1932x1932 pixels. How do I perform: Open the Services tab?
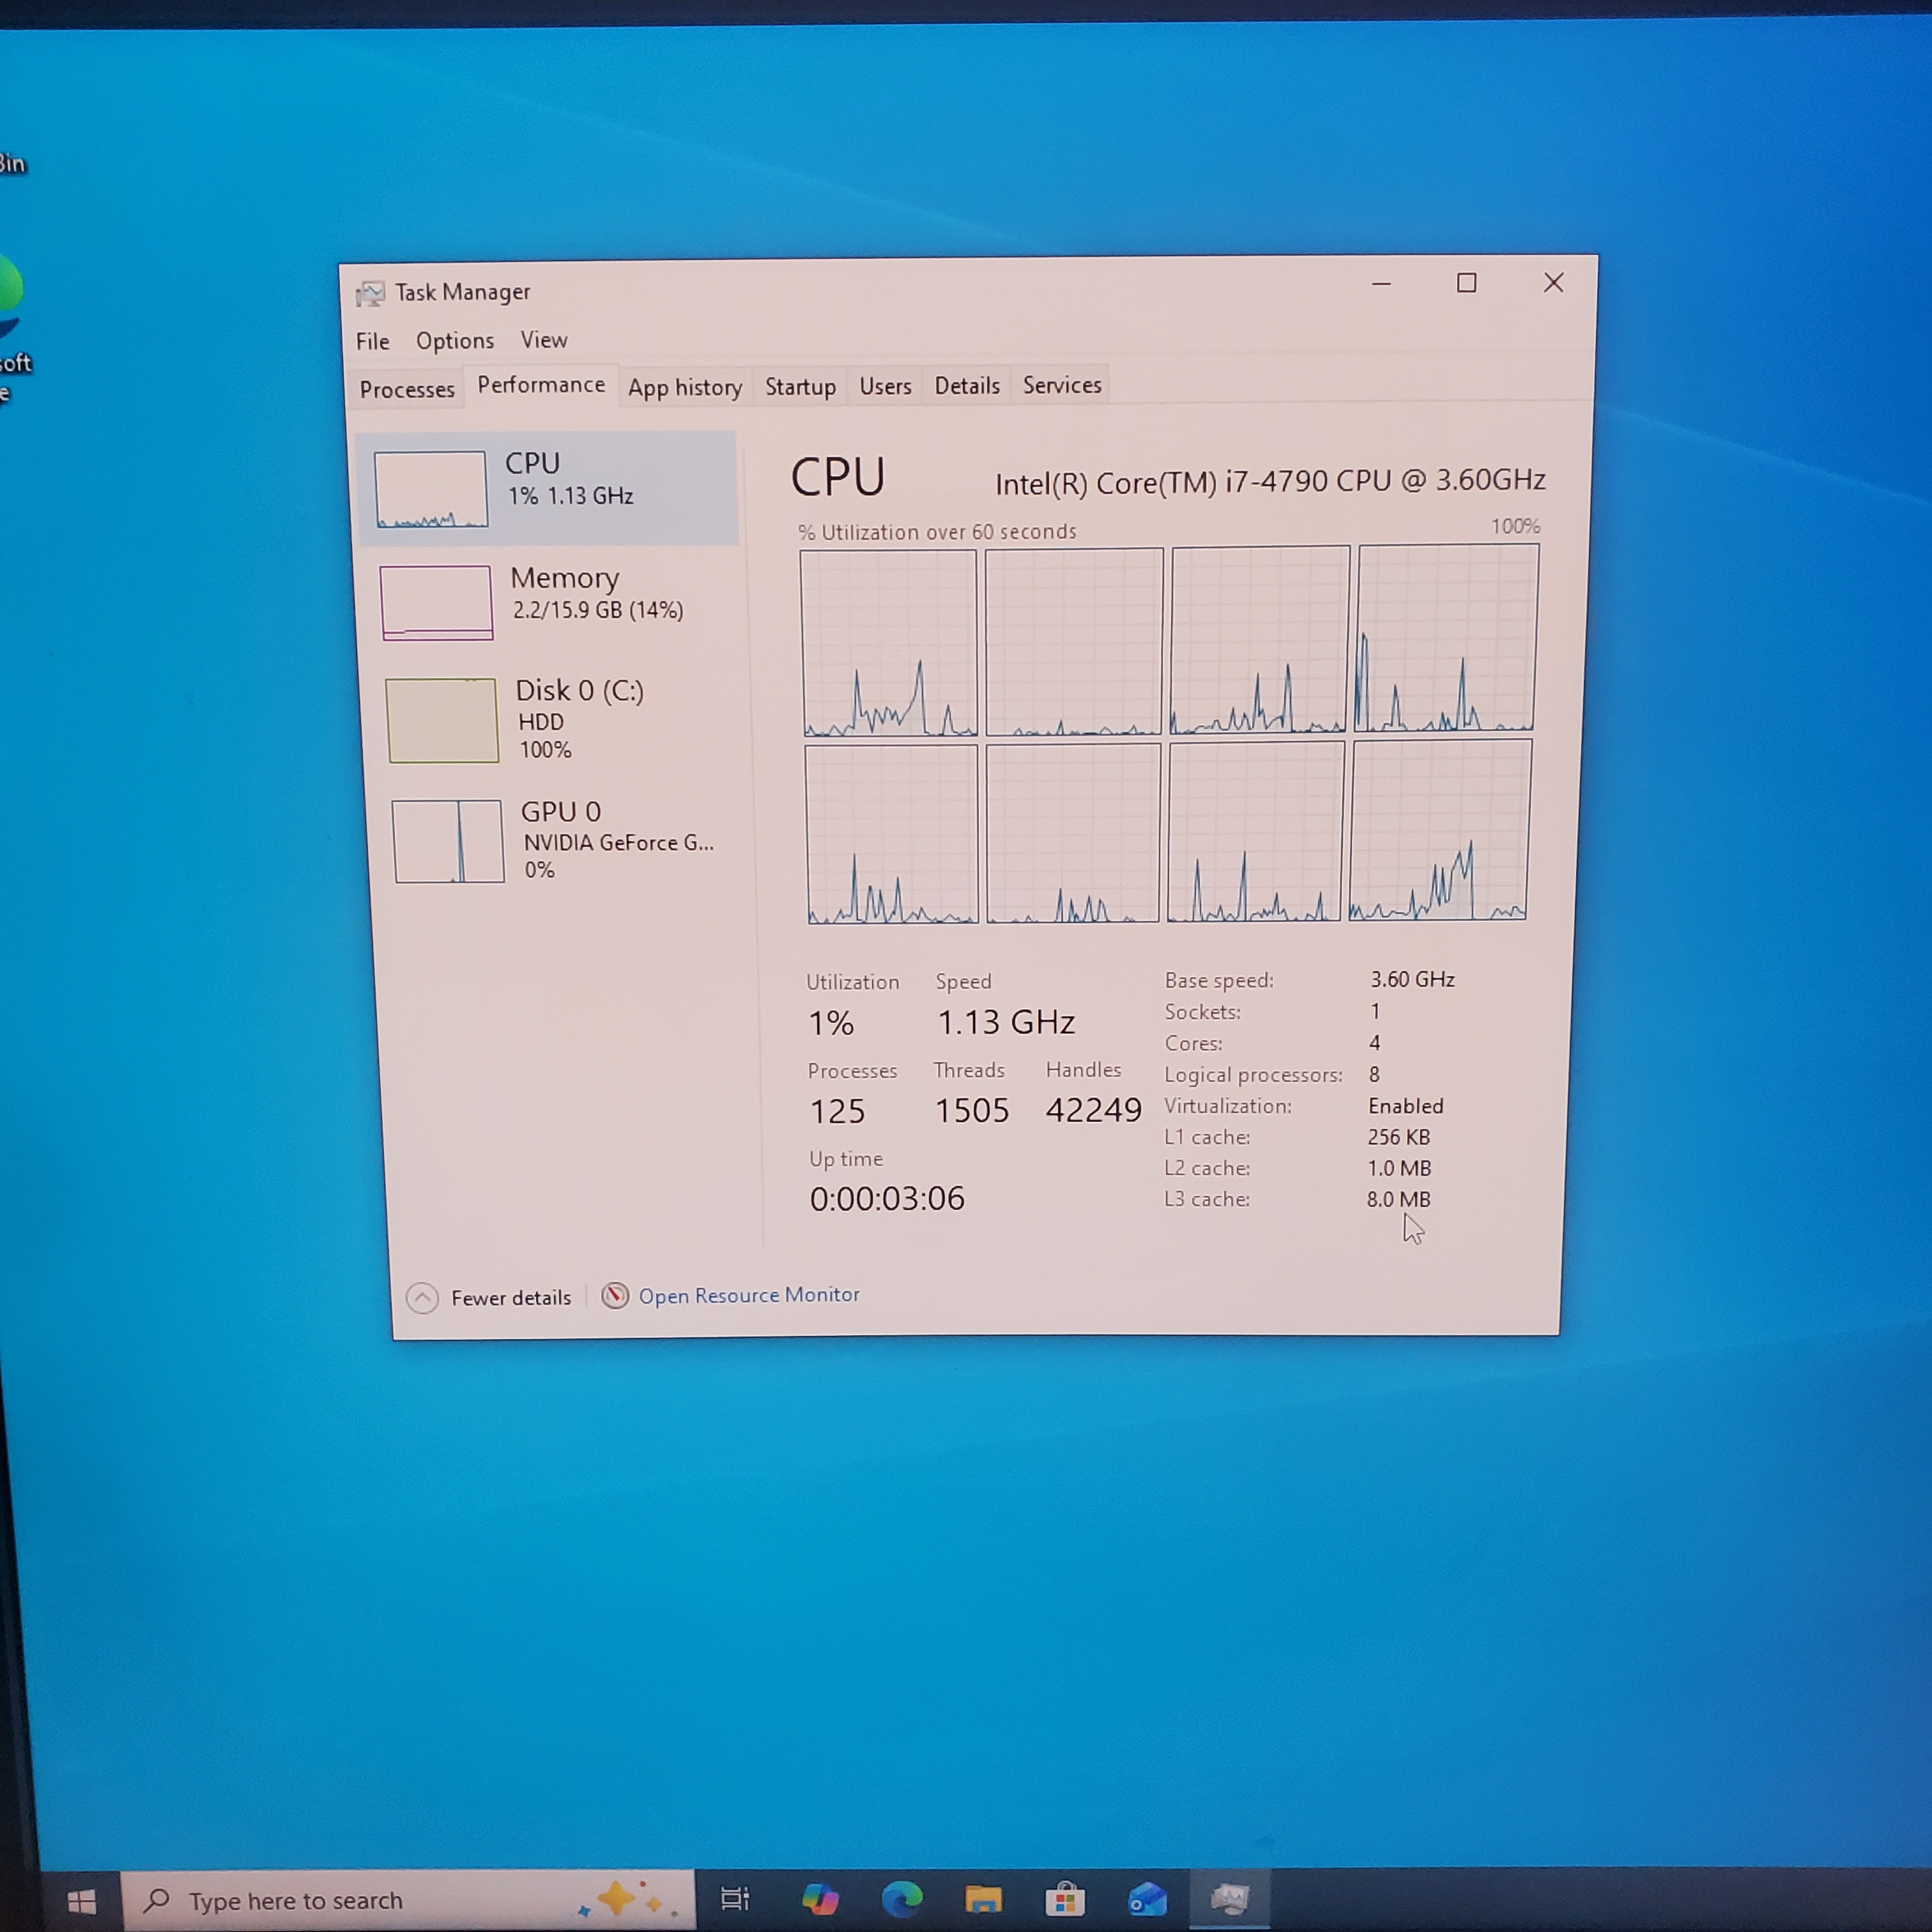[x=1062, y=384]
